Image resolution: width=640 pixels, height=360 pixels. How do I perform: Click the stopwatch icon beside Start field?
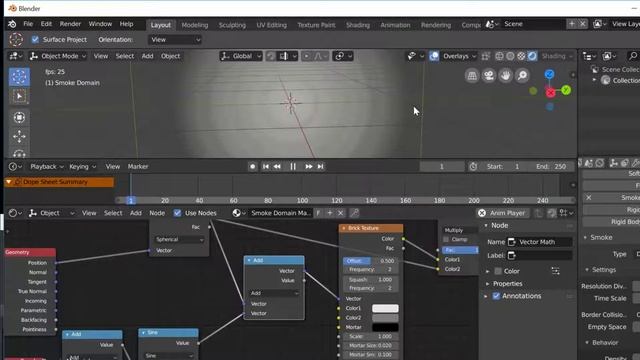click(x=473, y=167)
